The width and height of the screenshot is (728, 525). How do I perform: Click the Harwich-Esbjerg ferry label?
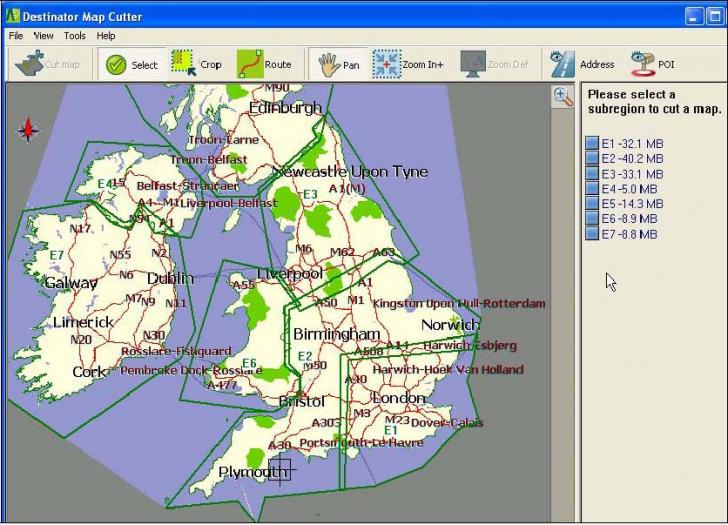click(x=470, y=345)
